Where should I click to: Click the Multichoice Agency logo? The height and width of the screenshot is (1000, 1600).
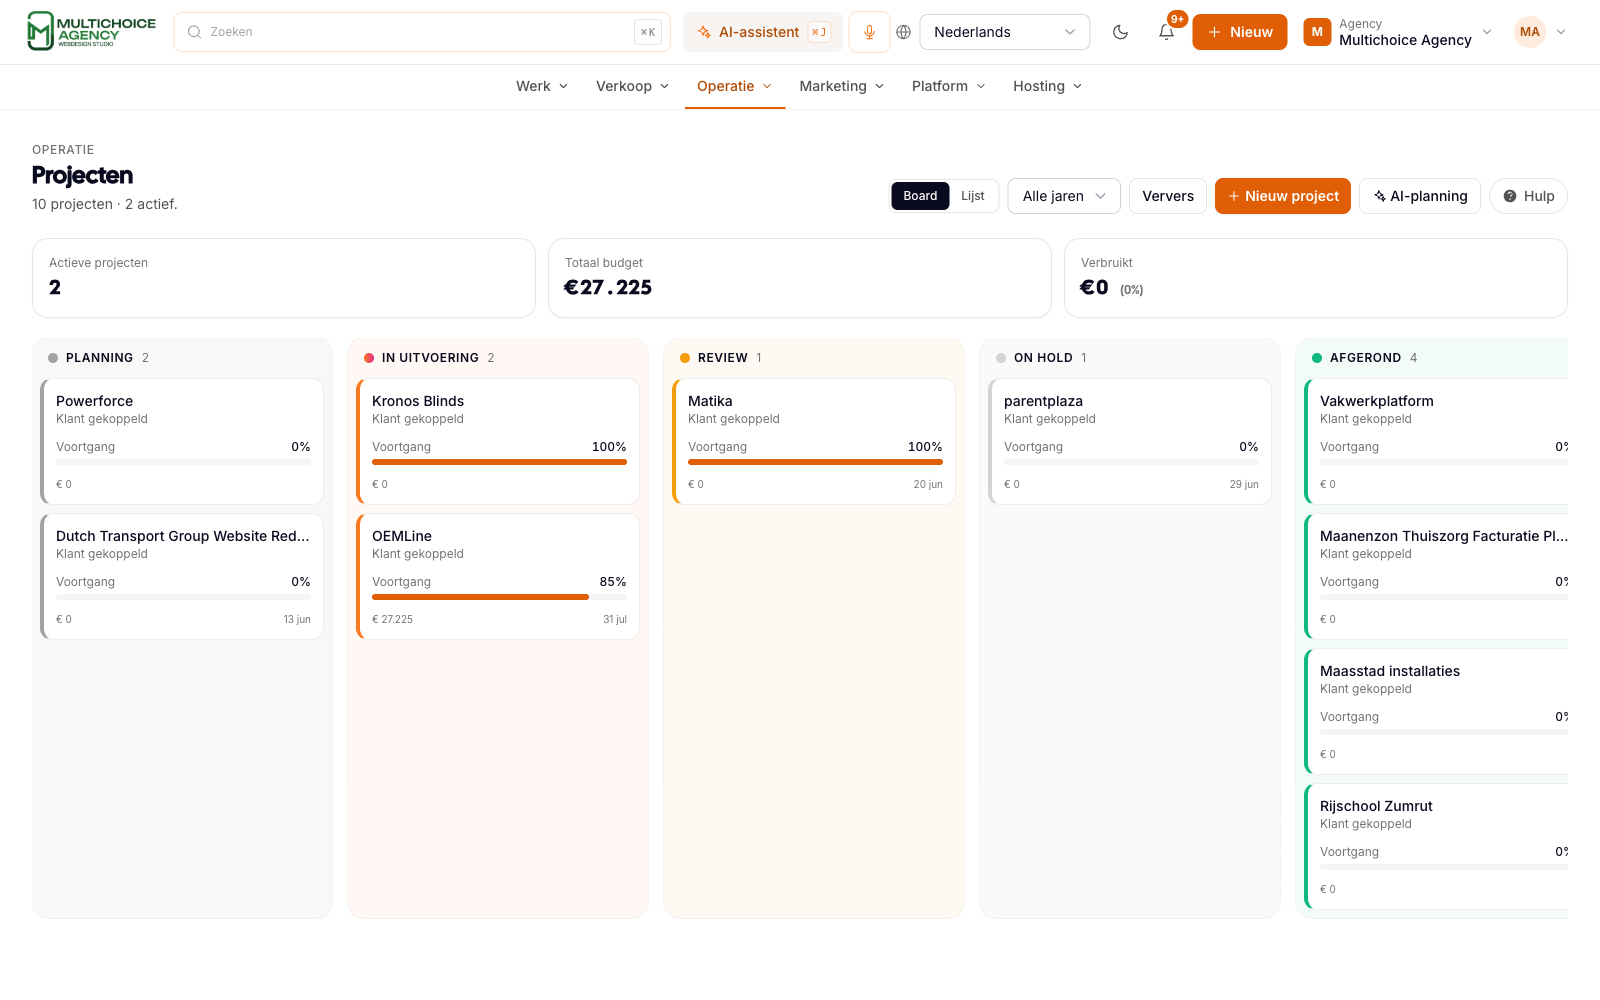pyautogui.click(x=92, y=31)
